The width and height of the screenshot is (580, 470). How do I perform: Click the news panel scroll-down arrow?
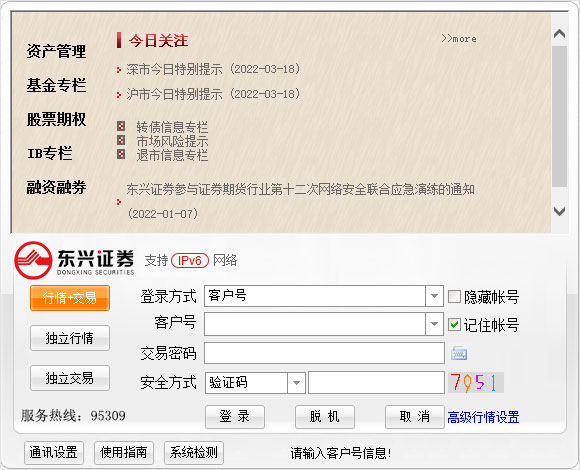tap(559, 211)
